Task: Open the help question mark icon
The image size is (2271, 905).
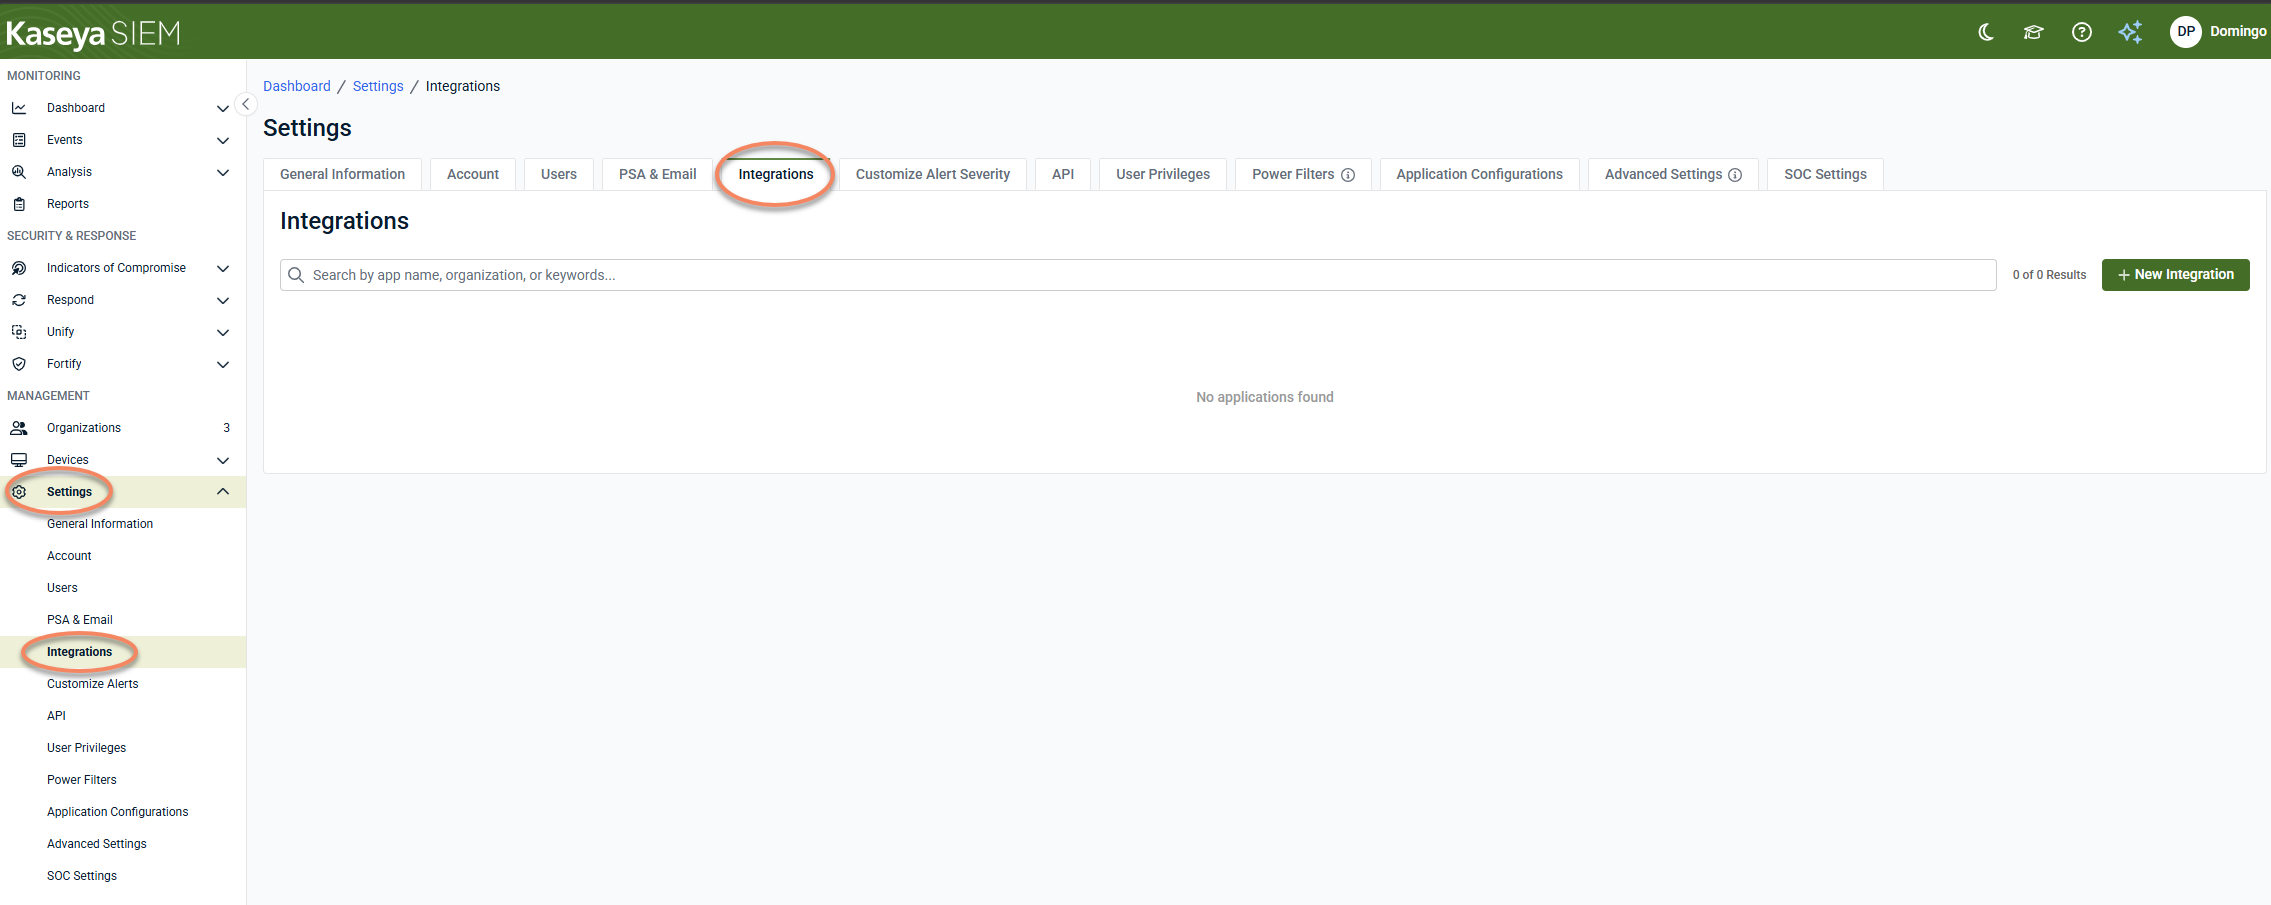Action: [x=2081, y=32]
